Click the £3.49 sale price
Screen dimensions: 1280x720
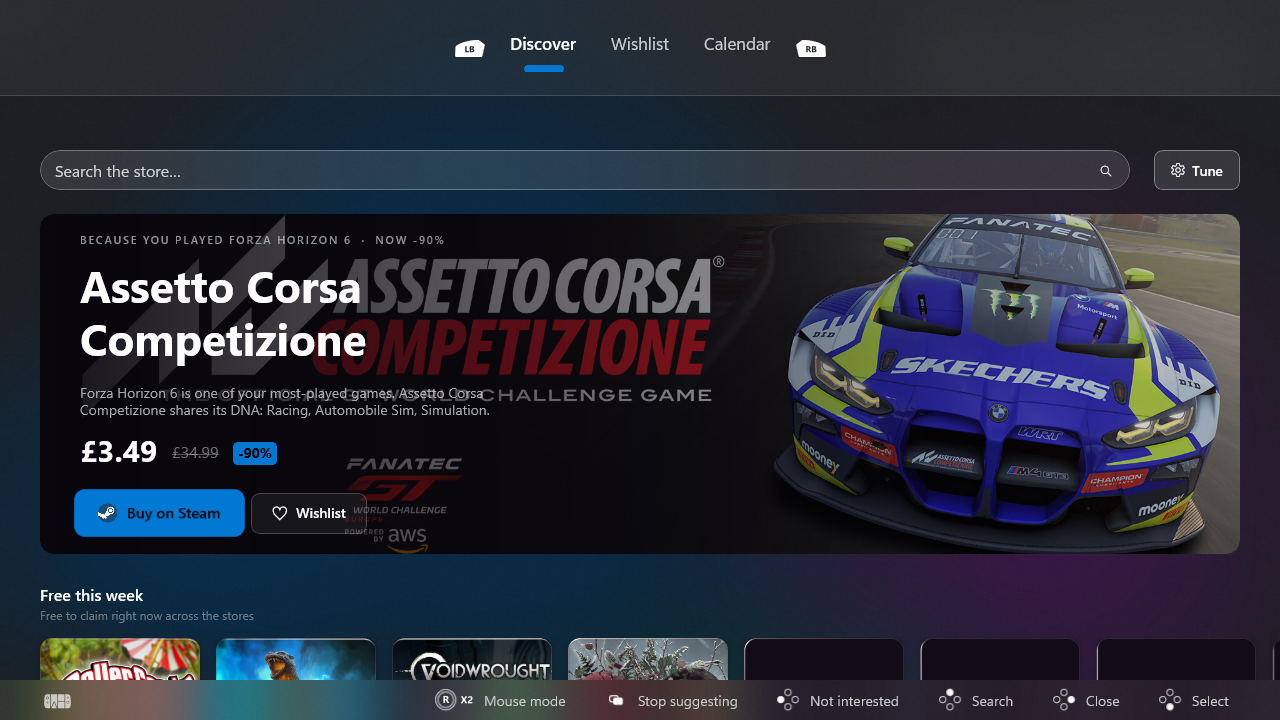click(x=119, y=452)
